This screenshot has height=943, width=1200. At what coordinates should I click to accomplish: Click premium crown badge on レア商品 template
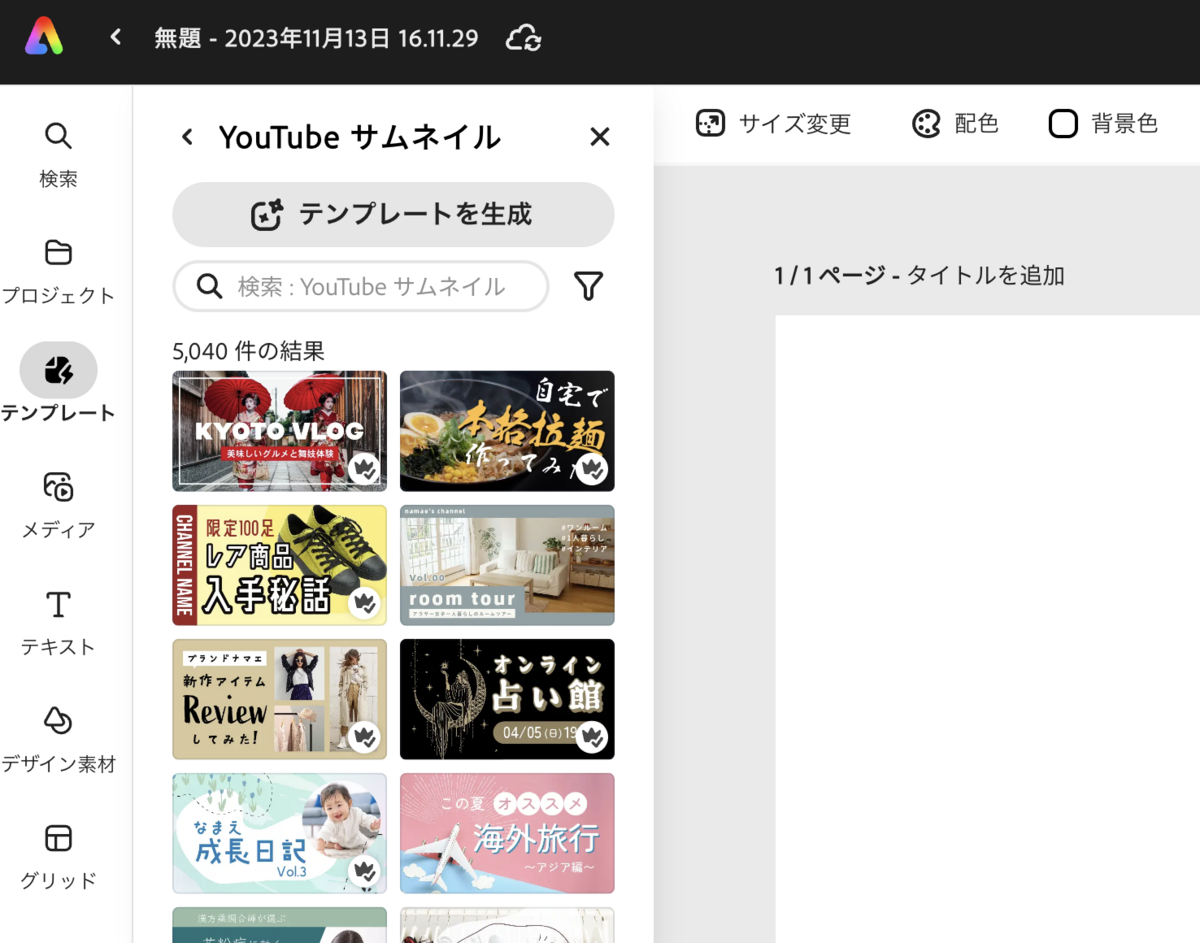364,602
